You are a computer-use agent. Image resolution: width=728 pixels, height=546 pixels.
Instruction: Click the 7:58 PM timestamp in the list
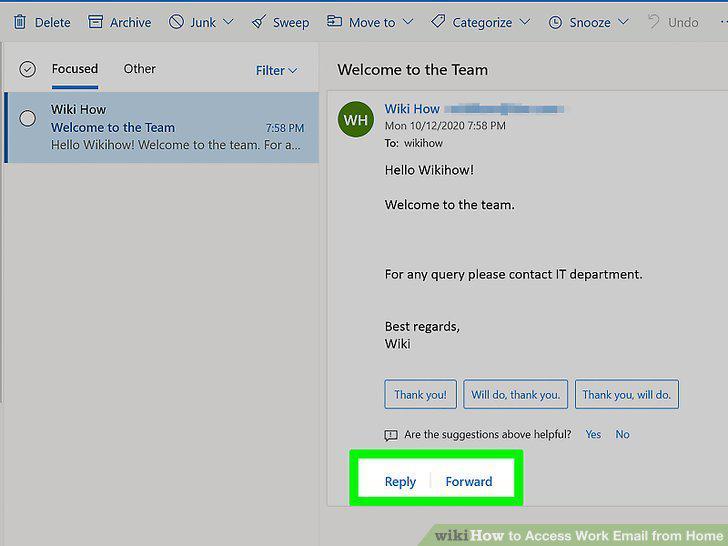point(285,128)
